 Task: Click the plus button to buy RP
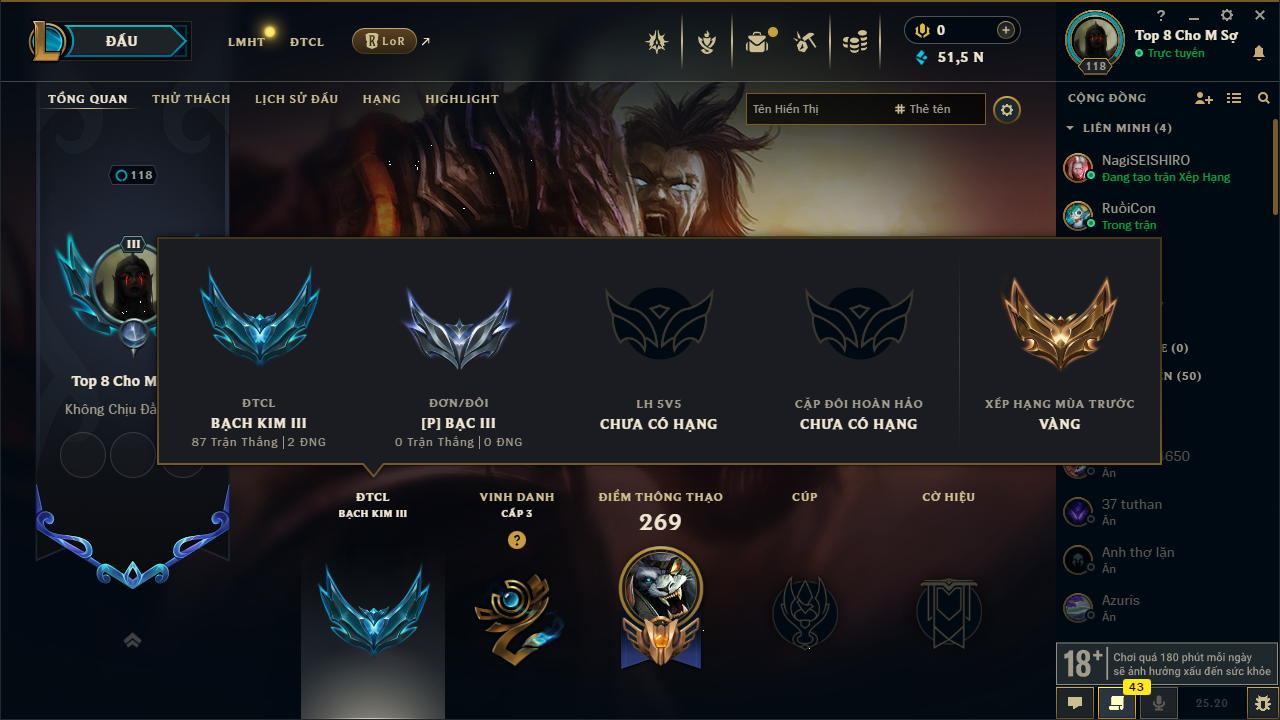pyautogui.click(x=1006, y=30)
